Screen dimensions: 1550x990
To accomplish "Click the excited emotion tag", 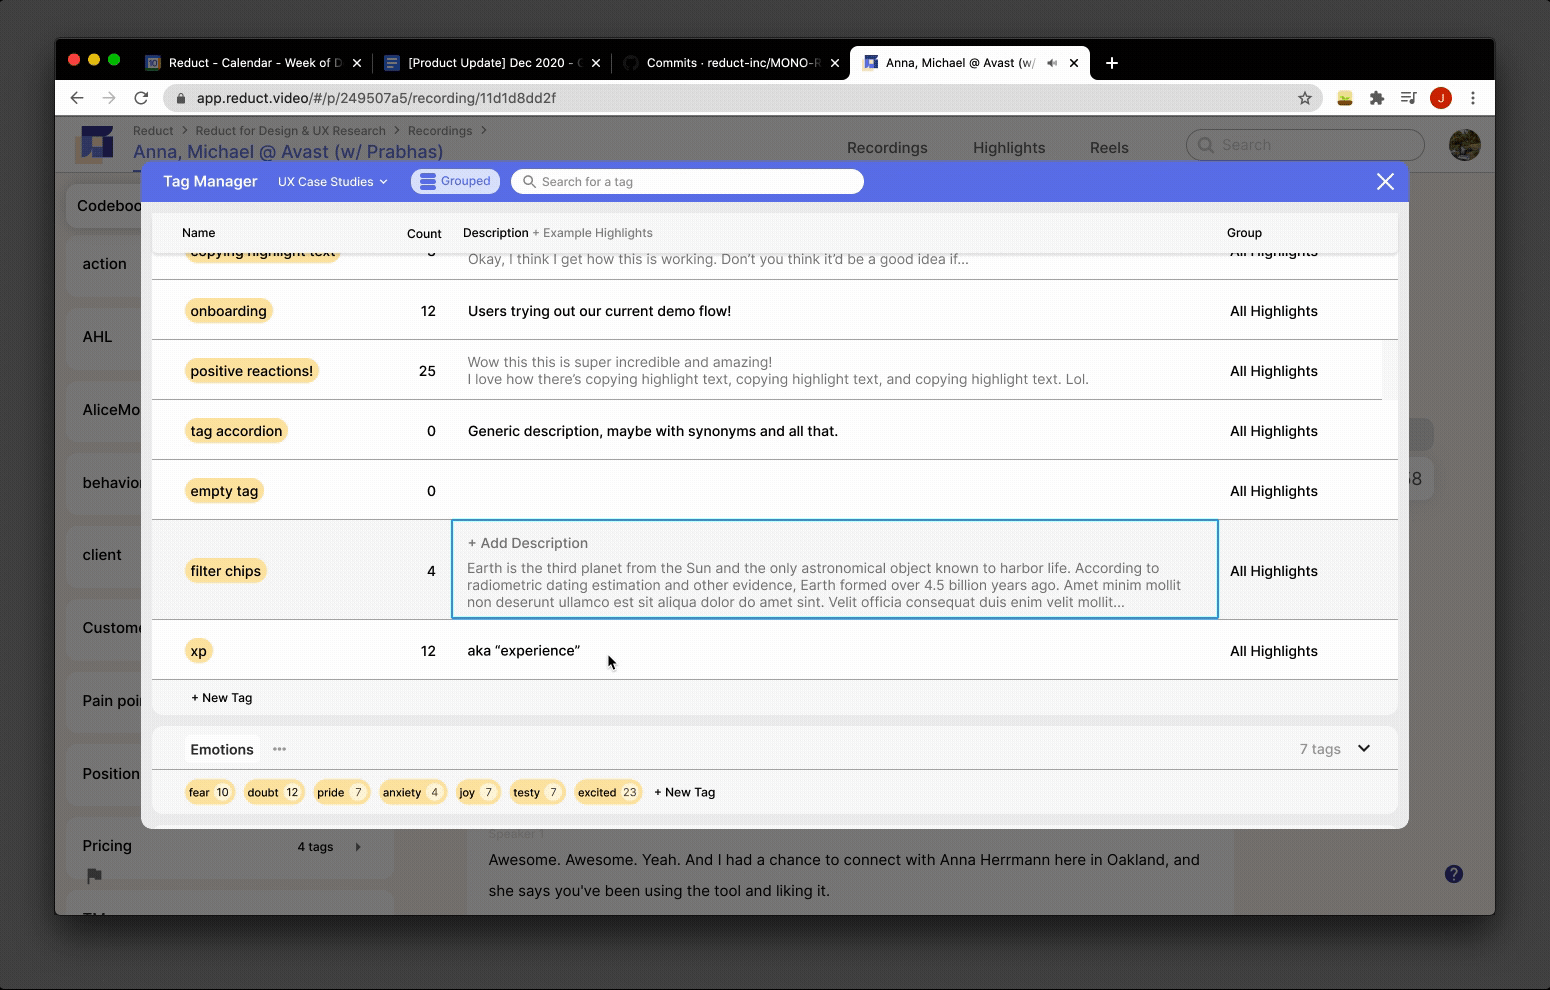I will [608, 792].
